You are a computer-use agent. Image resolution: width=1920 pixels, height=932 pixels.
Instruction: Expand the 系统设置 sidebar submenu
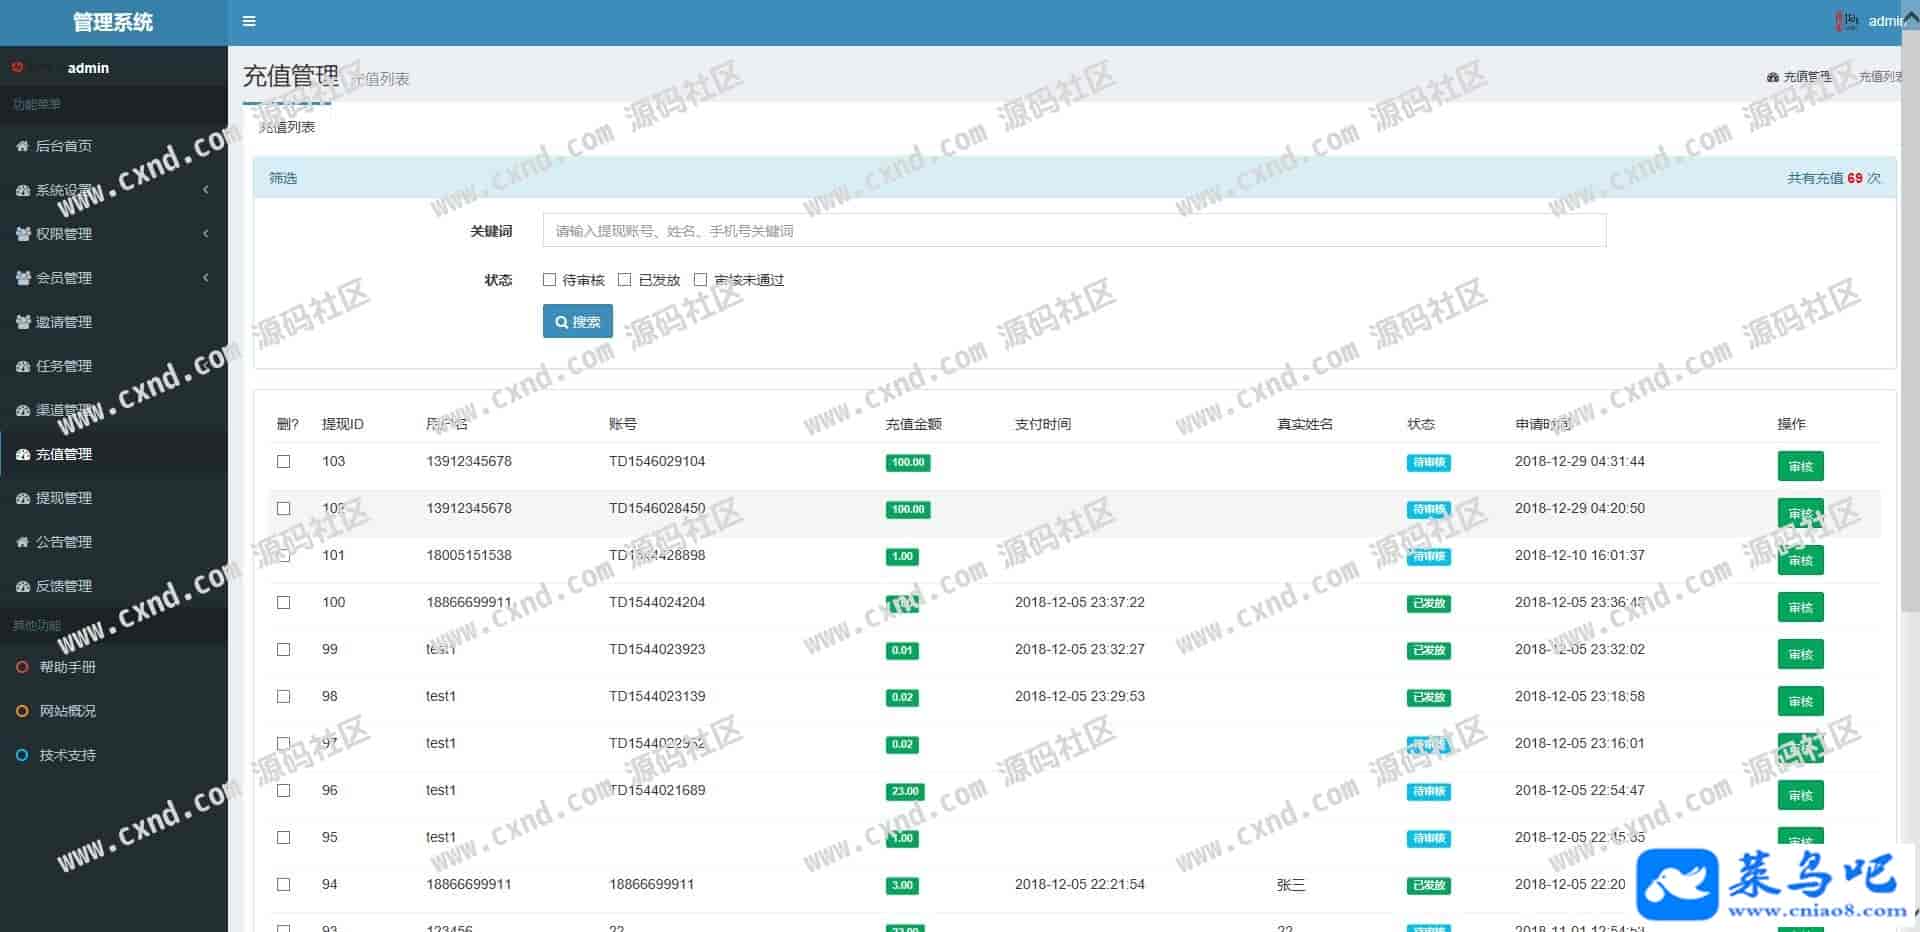pyautogui.click(x=205, y=190)
